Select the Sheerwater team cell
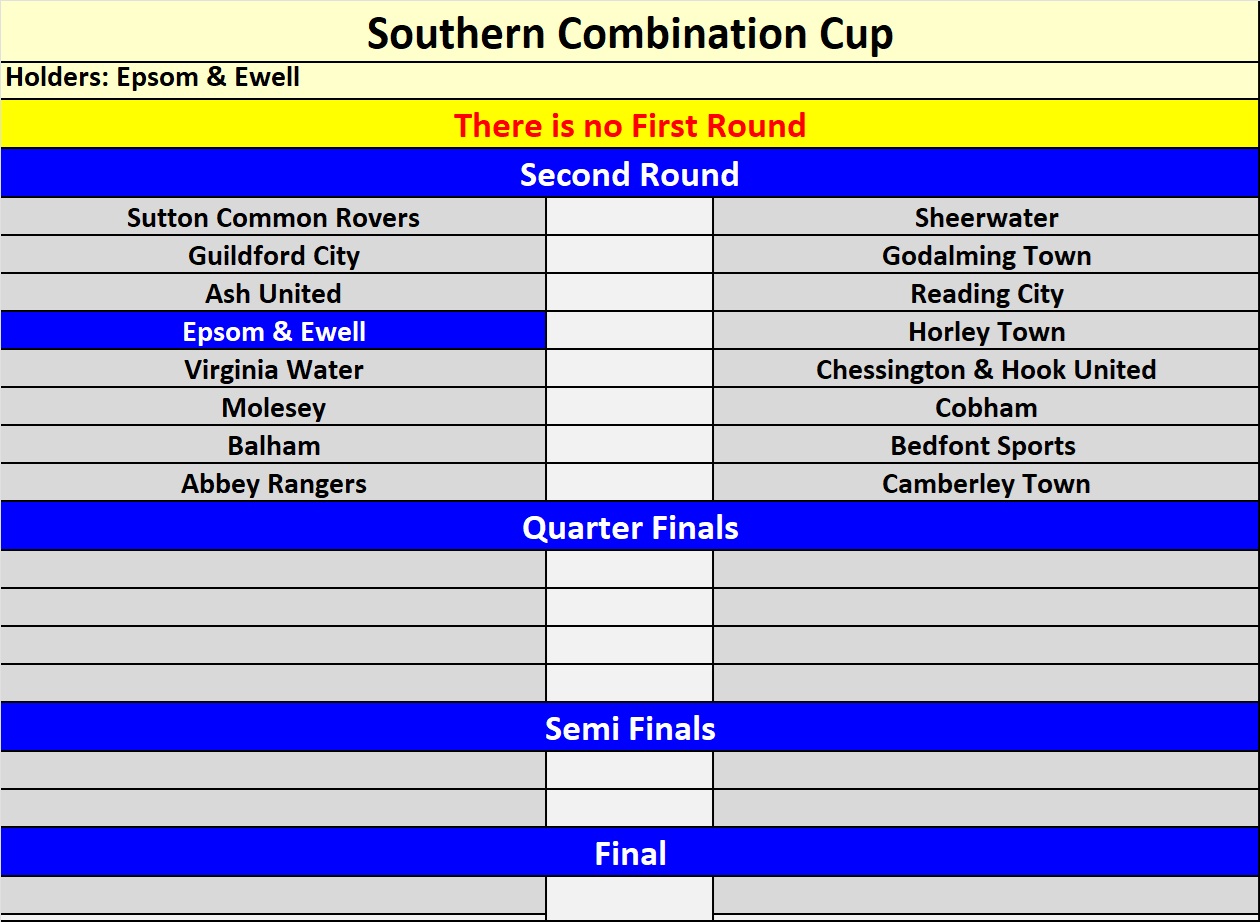Viewport: 1260px width, 922px height. coord(986,218)
